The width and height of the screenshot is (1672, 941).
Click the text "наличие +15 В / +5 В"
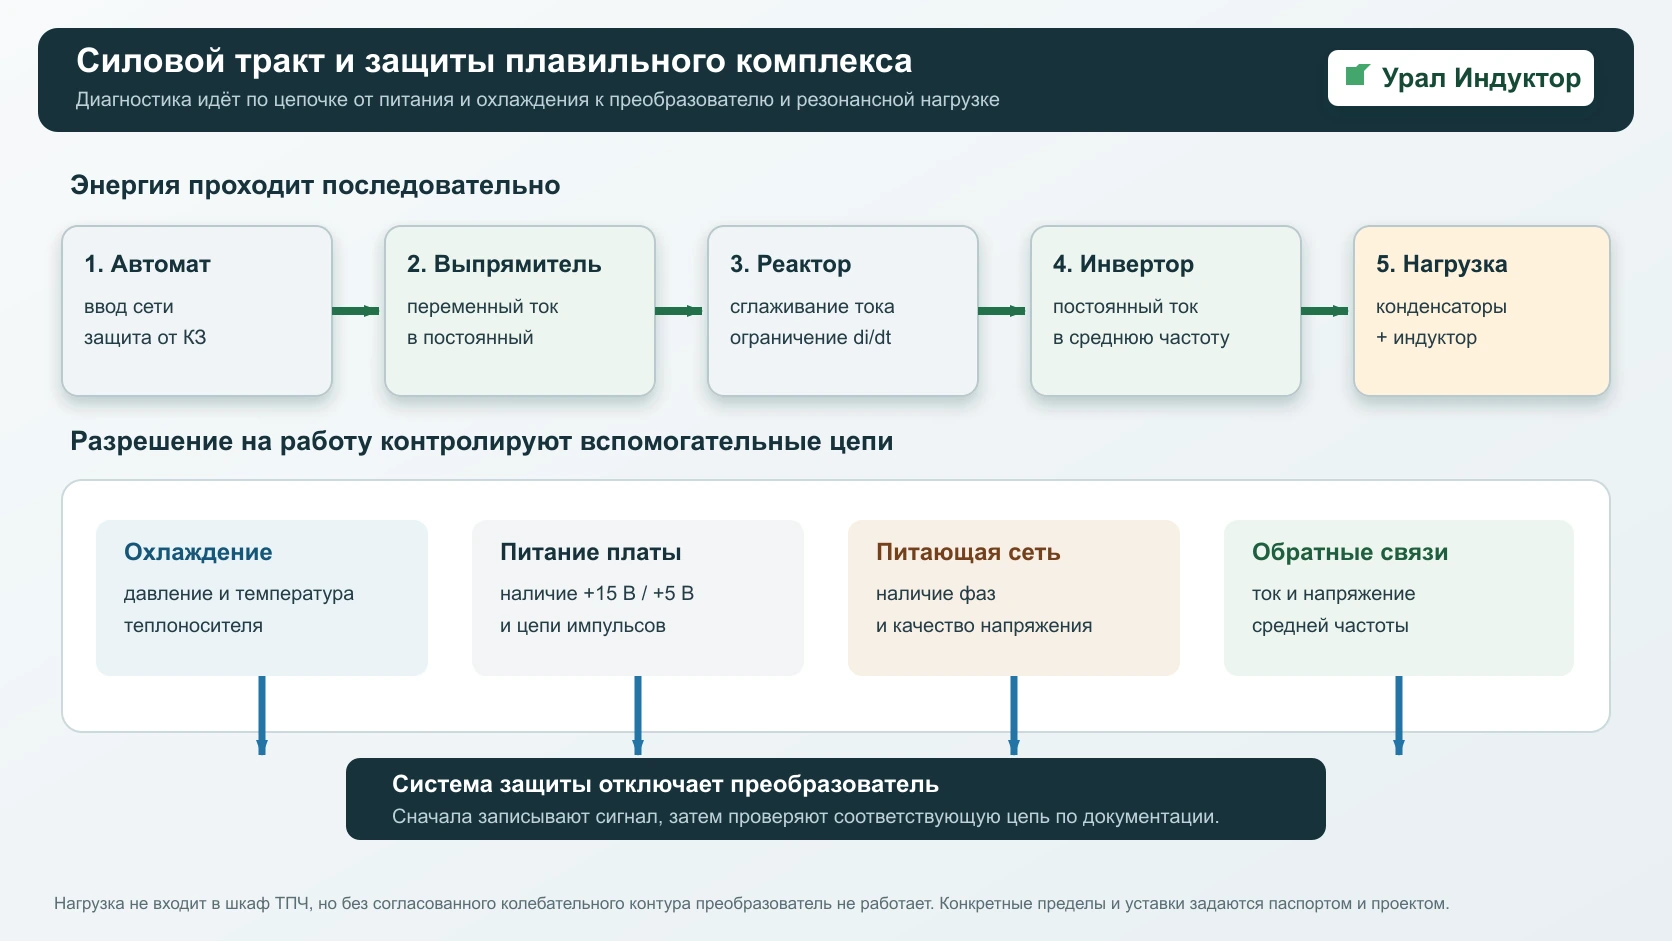(597, 593)
